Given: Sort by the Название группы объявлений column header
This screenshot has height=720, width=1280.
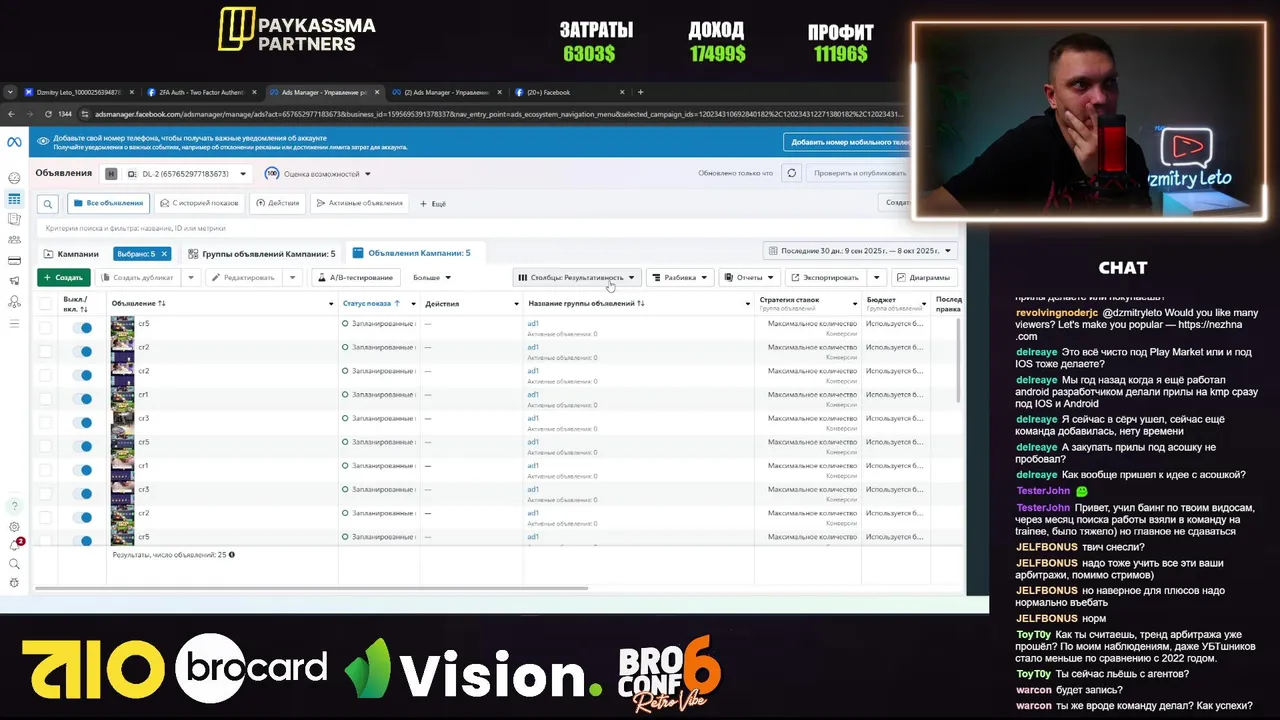Looking at the screenshot, I should (x=586, y=303).
